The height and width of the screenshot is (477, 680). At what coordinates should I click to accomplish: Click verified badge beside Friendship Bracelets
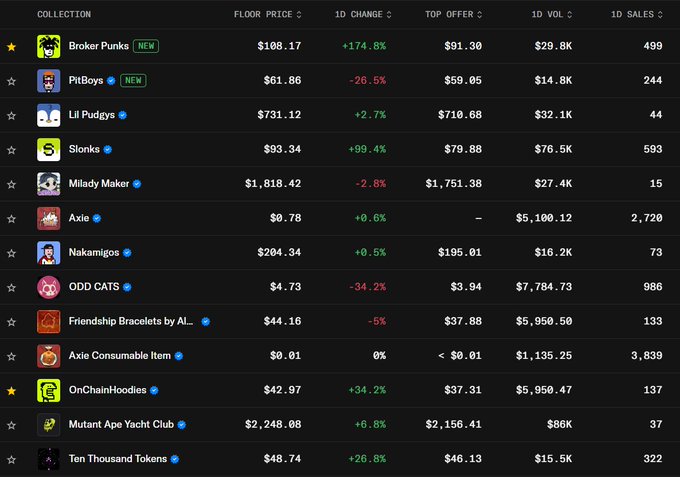206,321
